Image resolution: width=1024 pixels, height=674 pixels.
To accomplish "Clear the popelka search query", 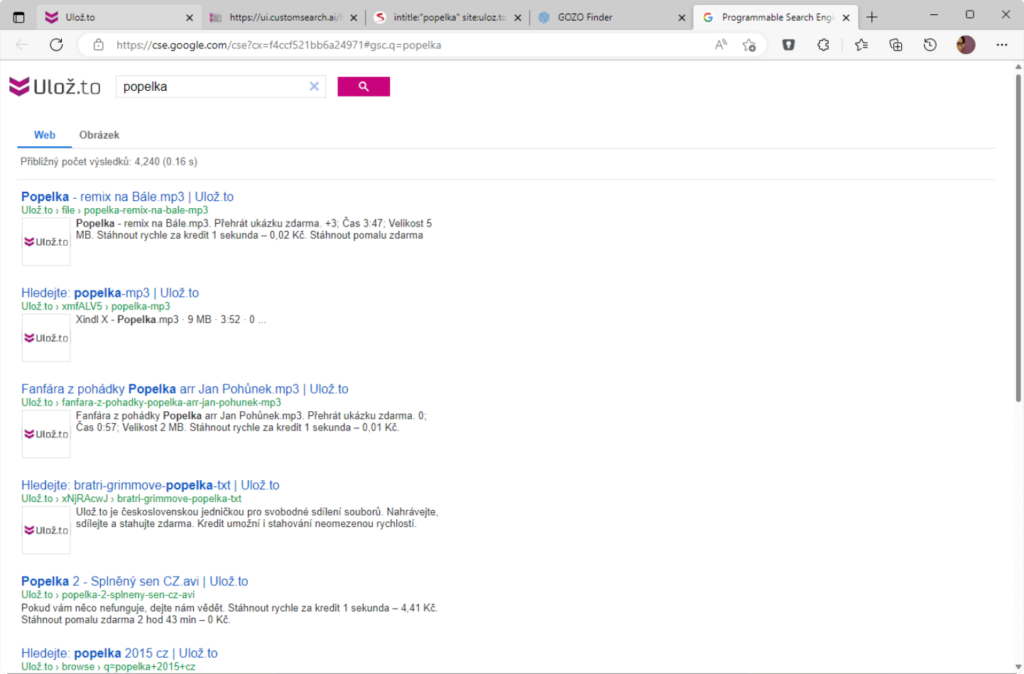I will (314, 86).
